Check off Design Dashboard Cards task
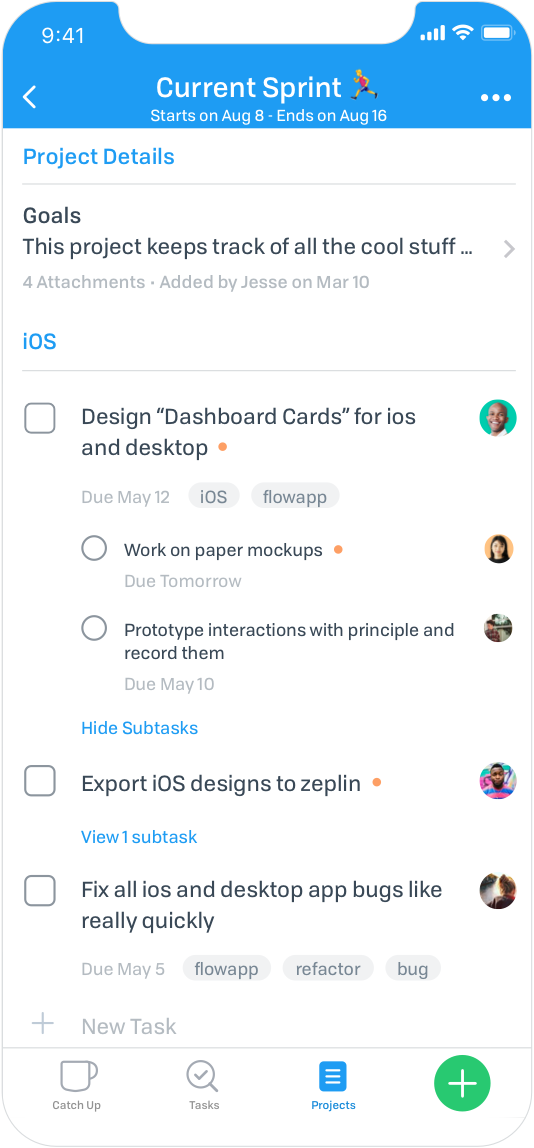The width and height of the screenshot is (534, 1148). 40,418
